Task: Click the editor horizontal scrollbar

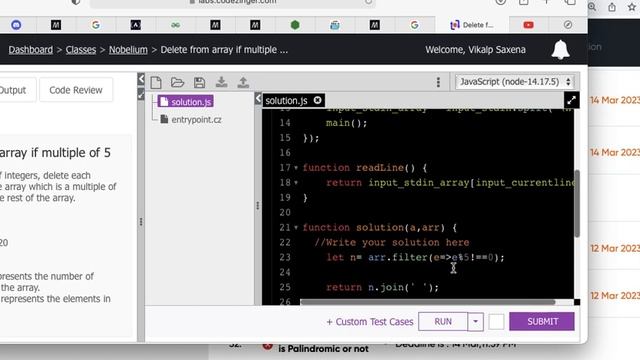Action: (427, 302)
